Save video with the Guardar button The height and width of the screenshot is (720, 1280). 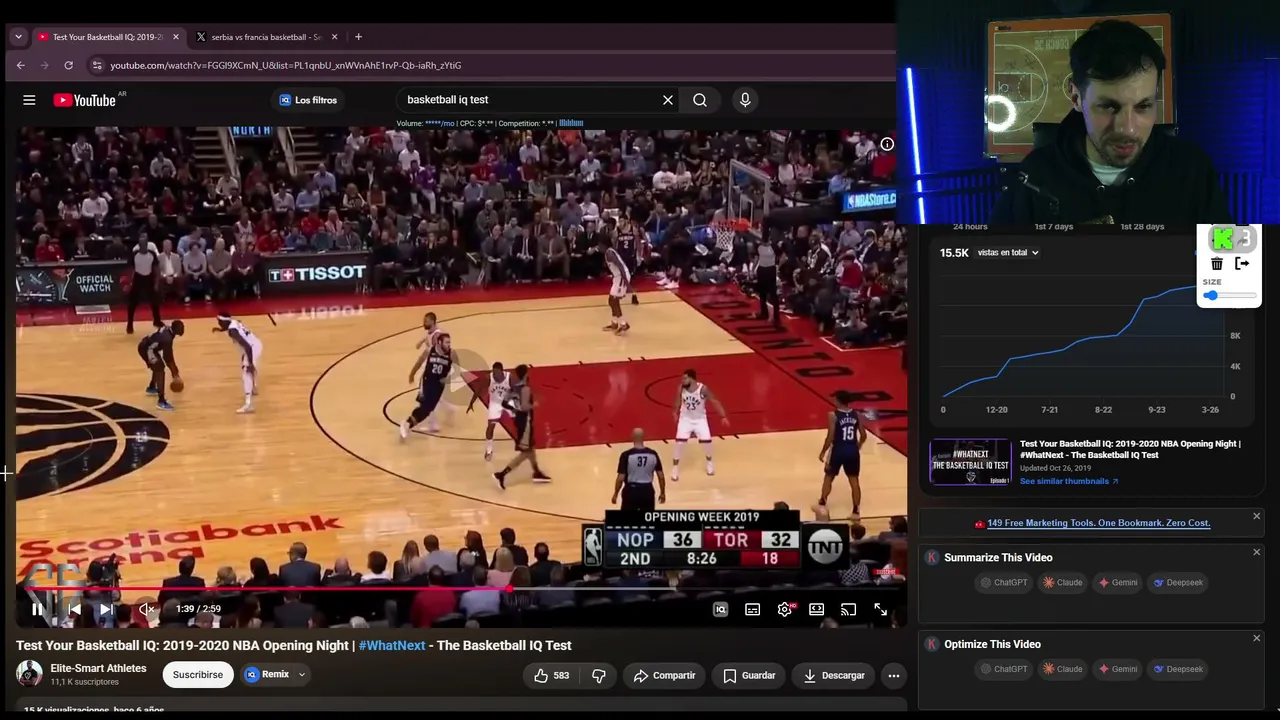pos(750,676)
